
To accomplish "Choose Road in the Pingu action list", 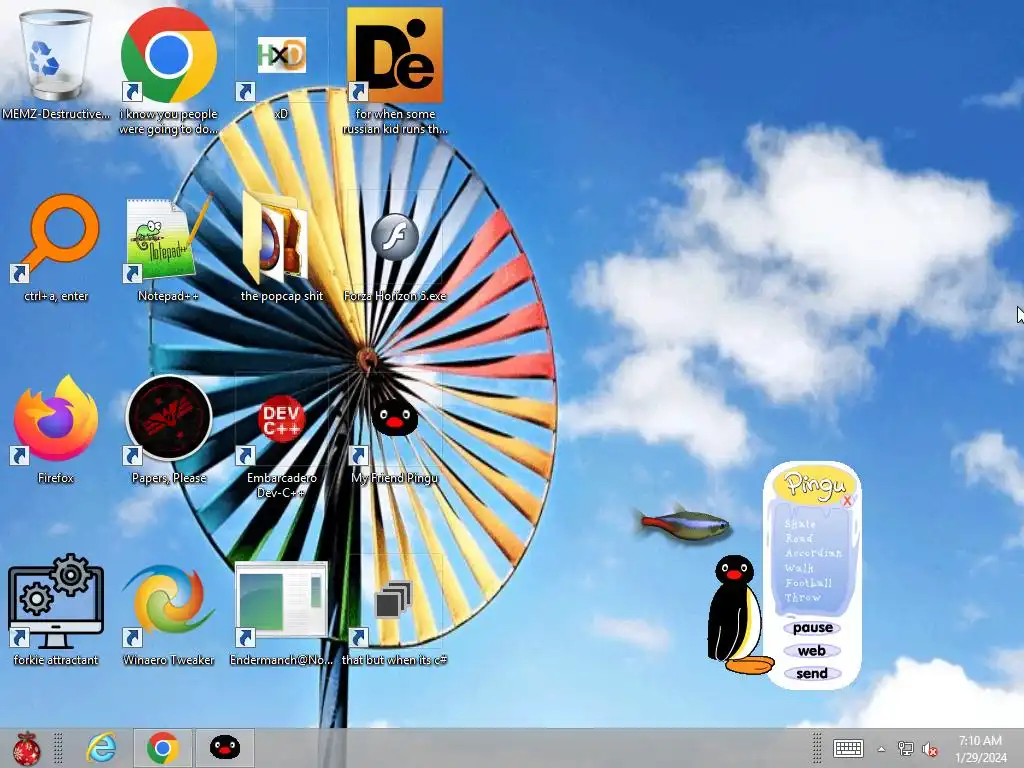I will coord(799,538).
